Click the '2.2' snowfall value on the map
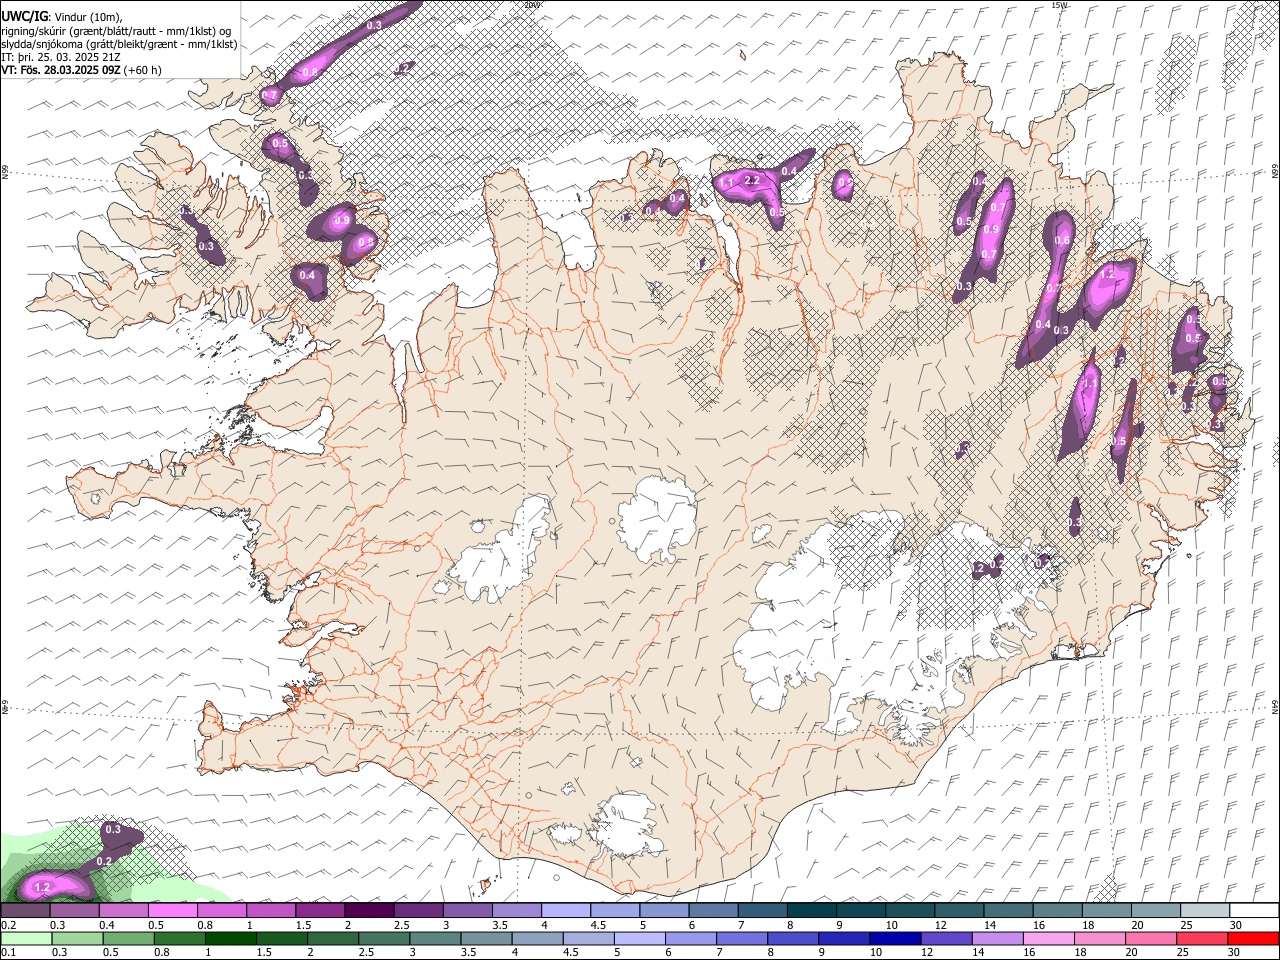Viewport: 1280px width, 960px height. pos(753,180)
